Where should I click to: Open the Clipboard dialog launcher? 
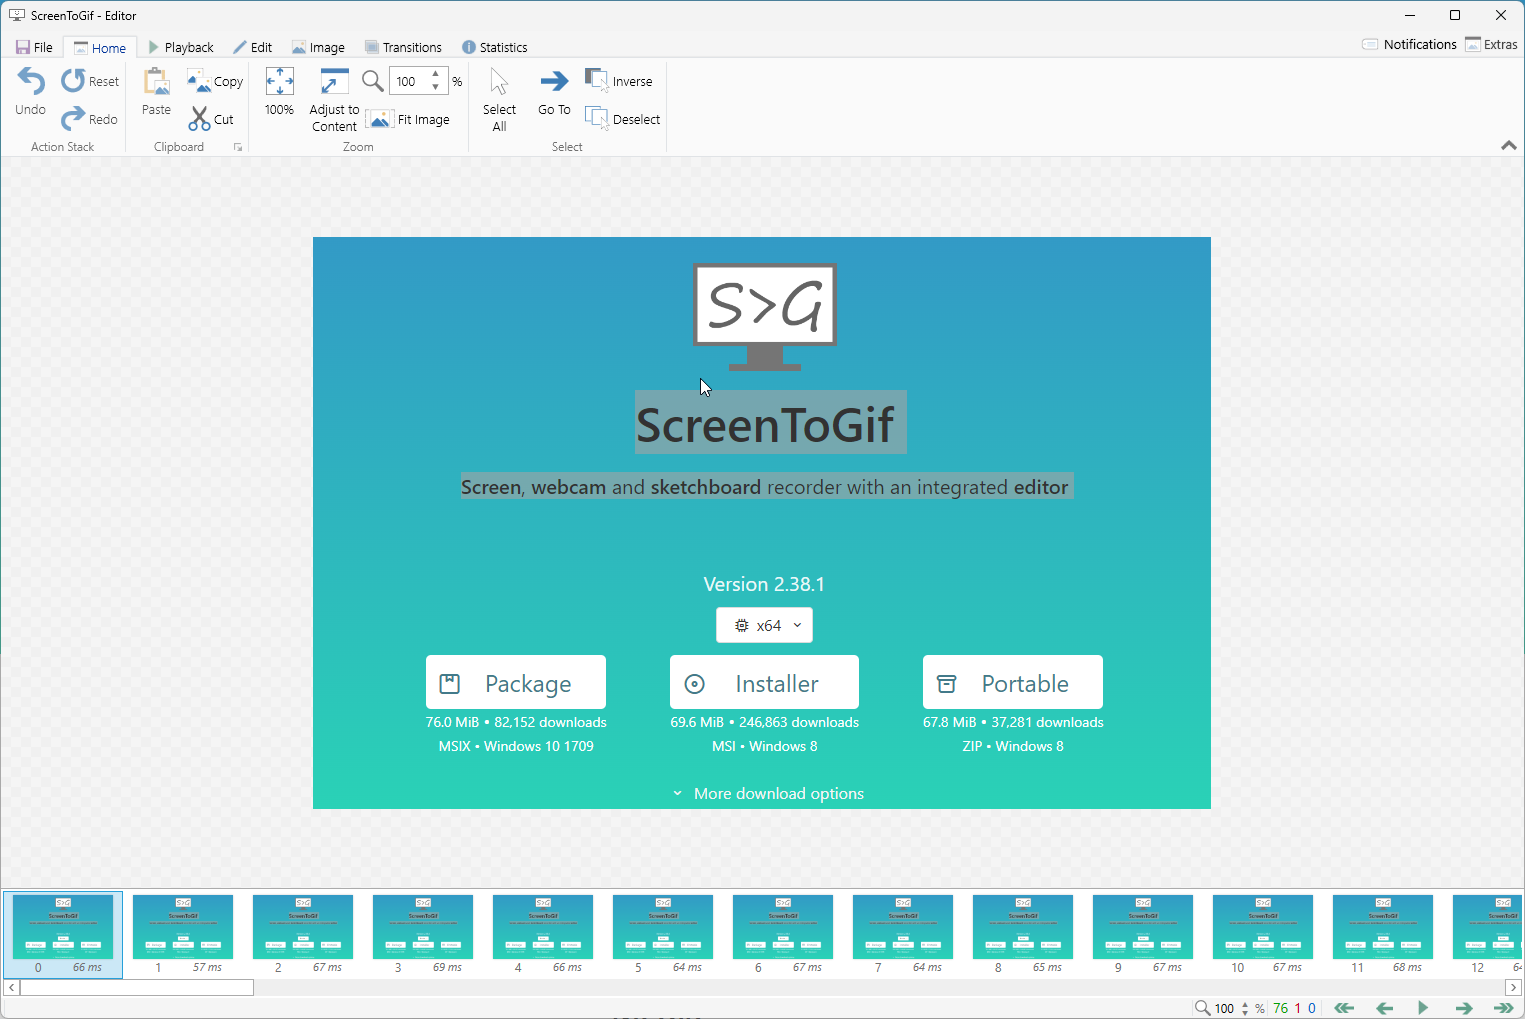coord(238,147)
